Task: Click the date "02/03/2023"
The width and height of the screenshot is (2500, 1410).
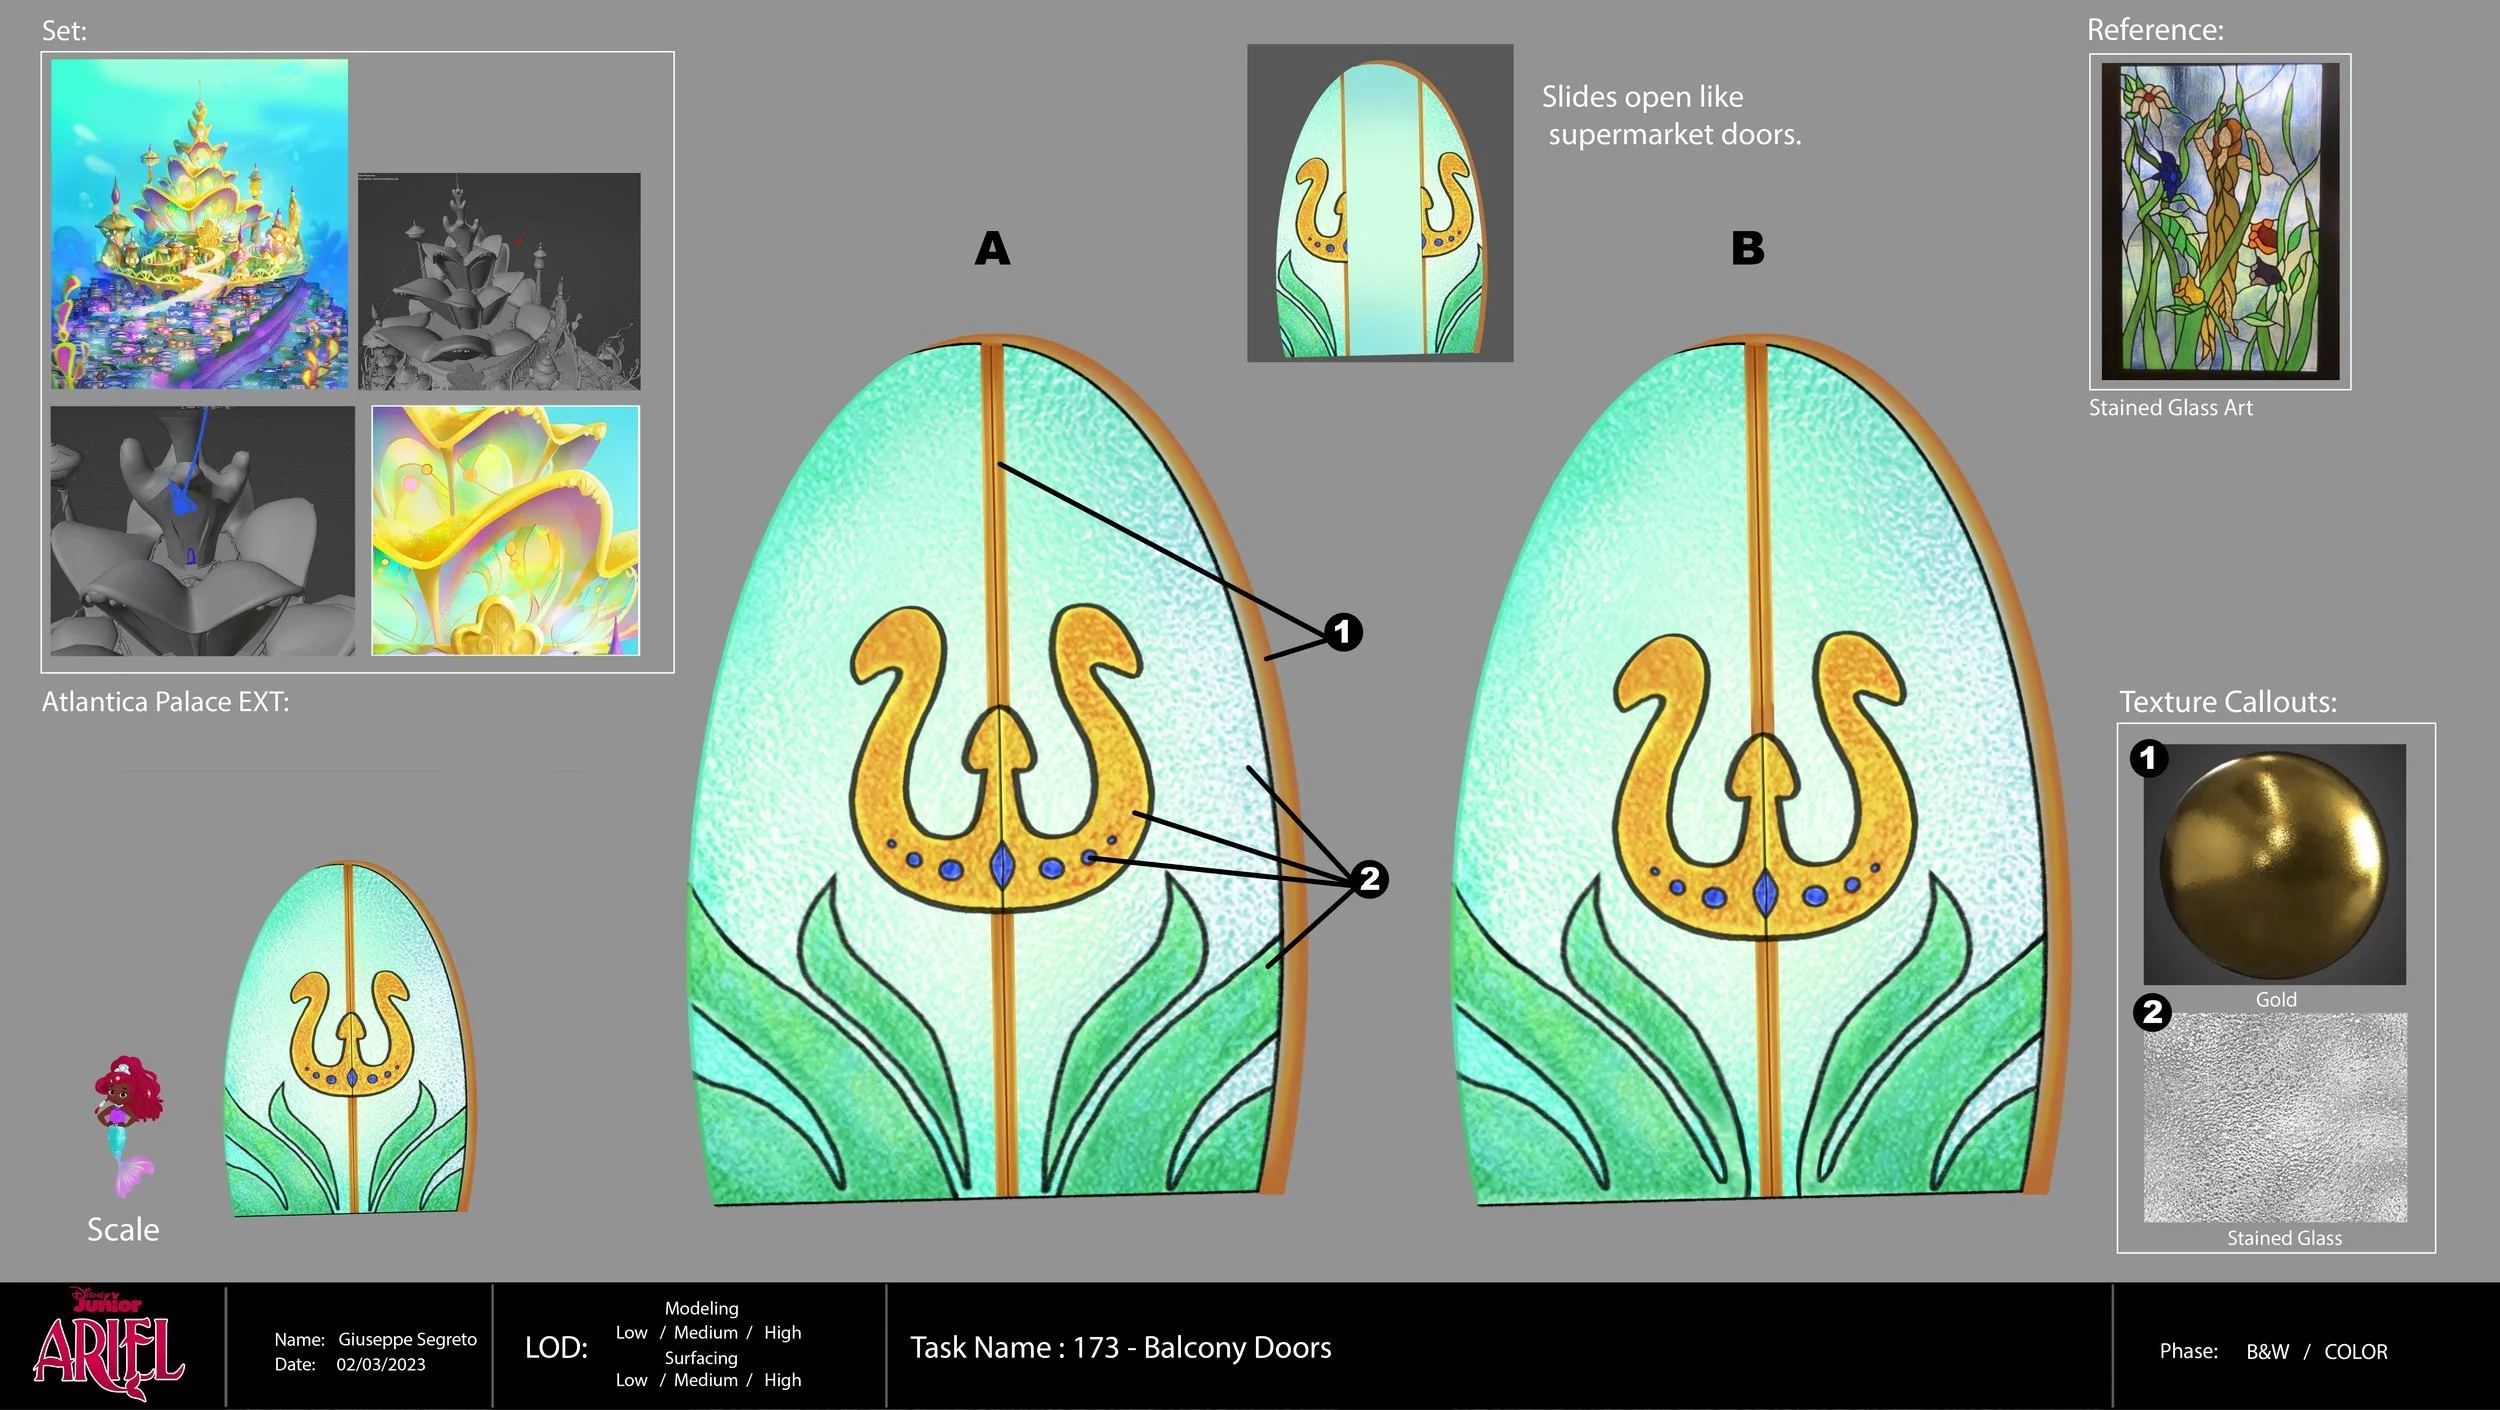Action: point(380,1364)
